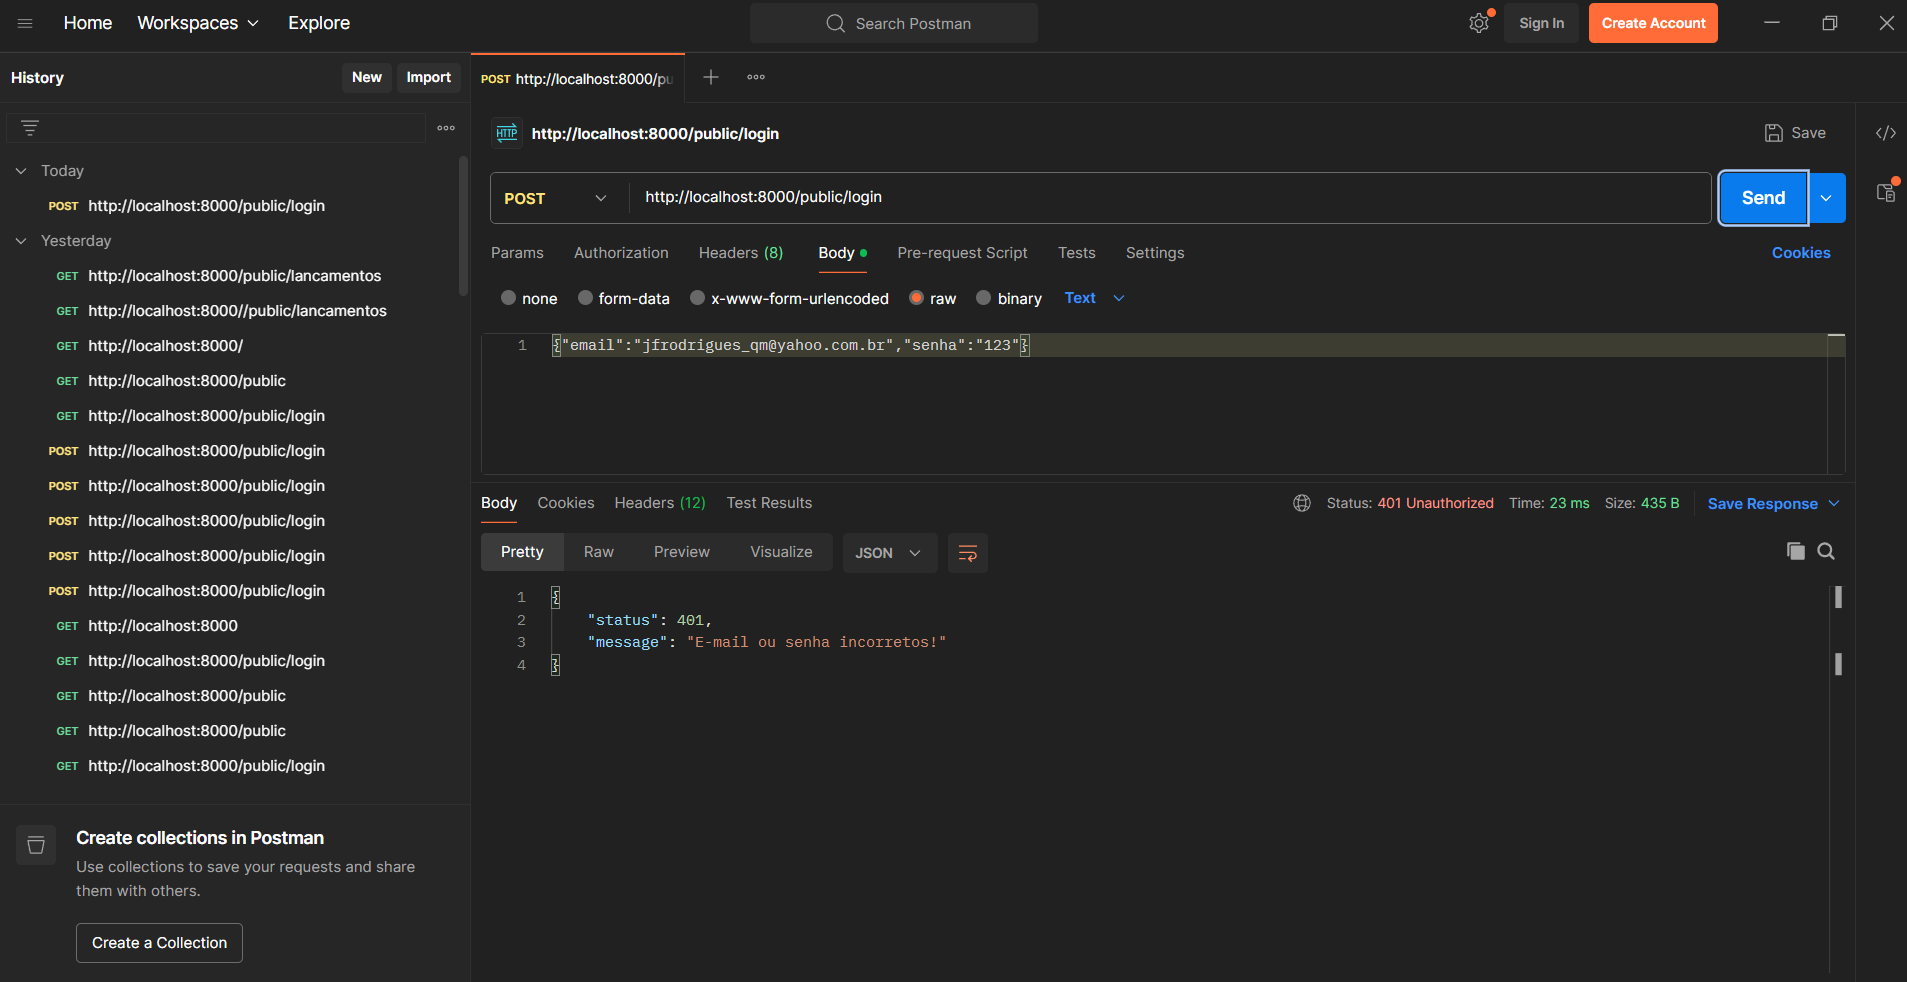Switch to the Authorization tab

point(621,253)
